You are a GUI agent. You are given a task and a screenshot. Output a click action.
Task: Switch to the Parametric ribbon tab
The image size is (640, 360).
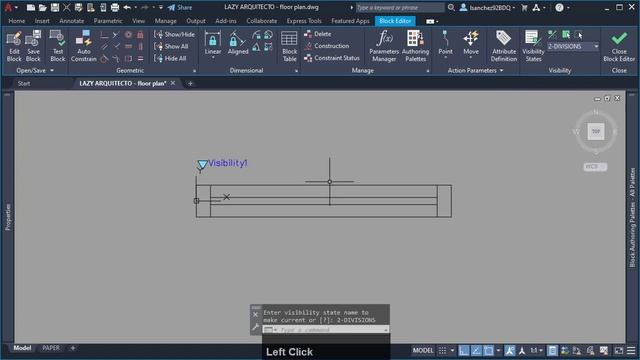(x=108, y=21)
